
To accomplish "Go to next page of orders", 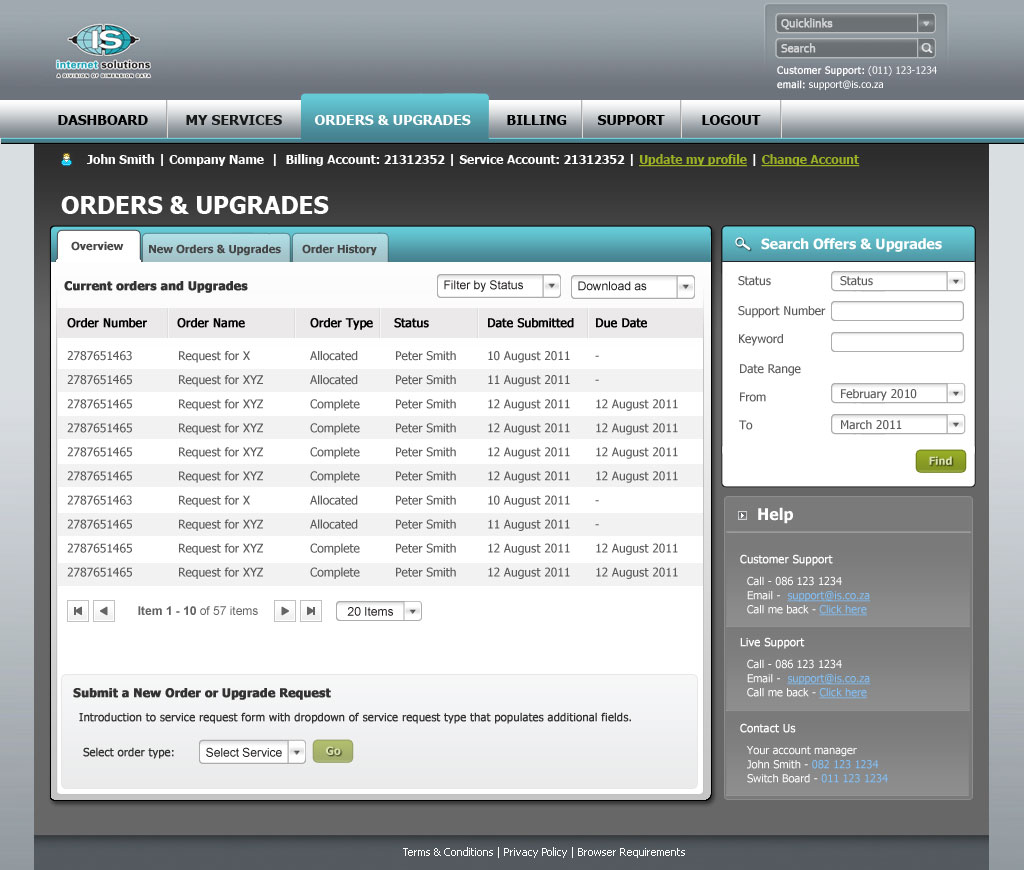I will click(285, 611).
